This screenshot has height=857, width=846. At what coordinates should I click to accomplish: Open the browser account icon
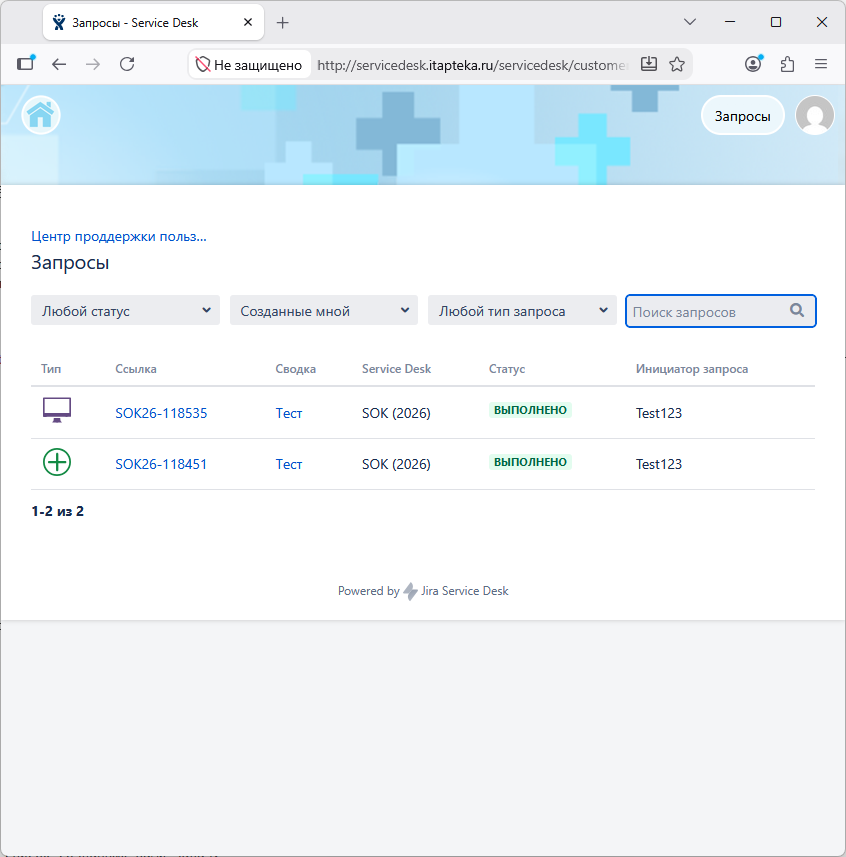coord(753,64)
